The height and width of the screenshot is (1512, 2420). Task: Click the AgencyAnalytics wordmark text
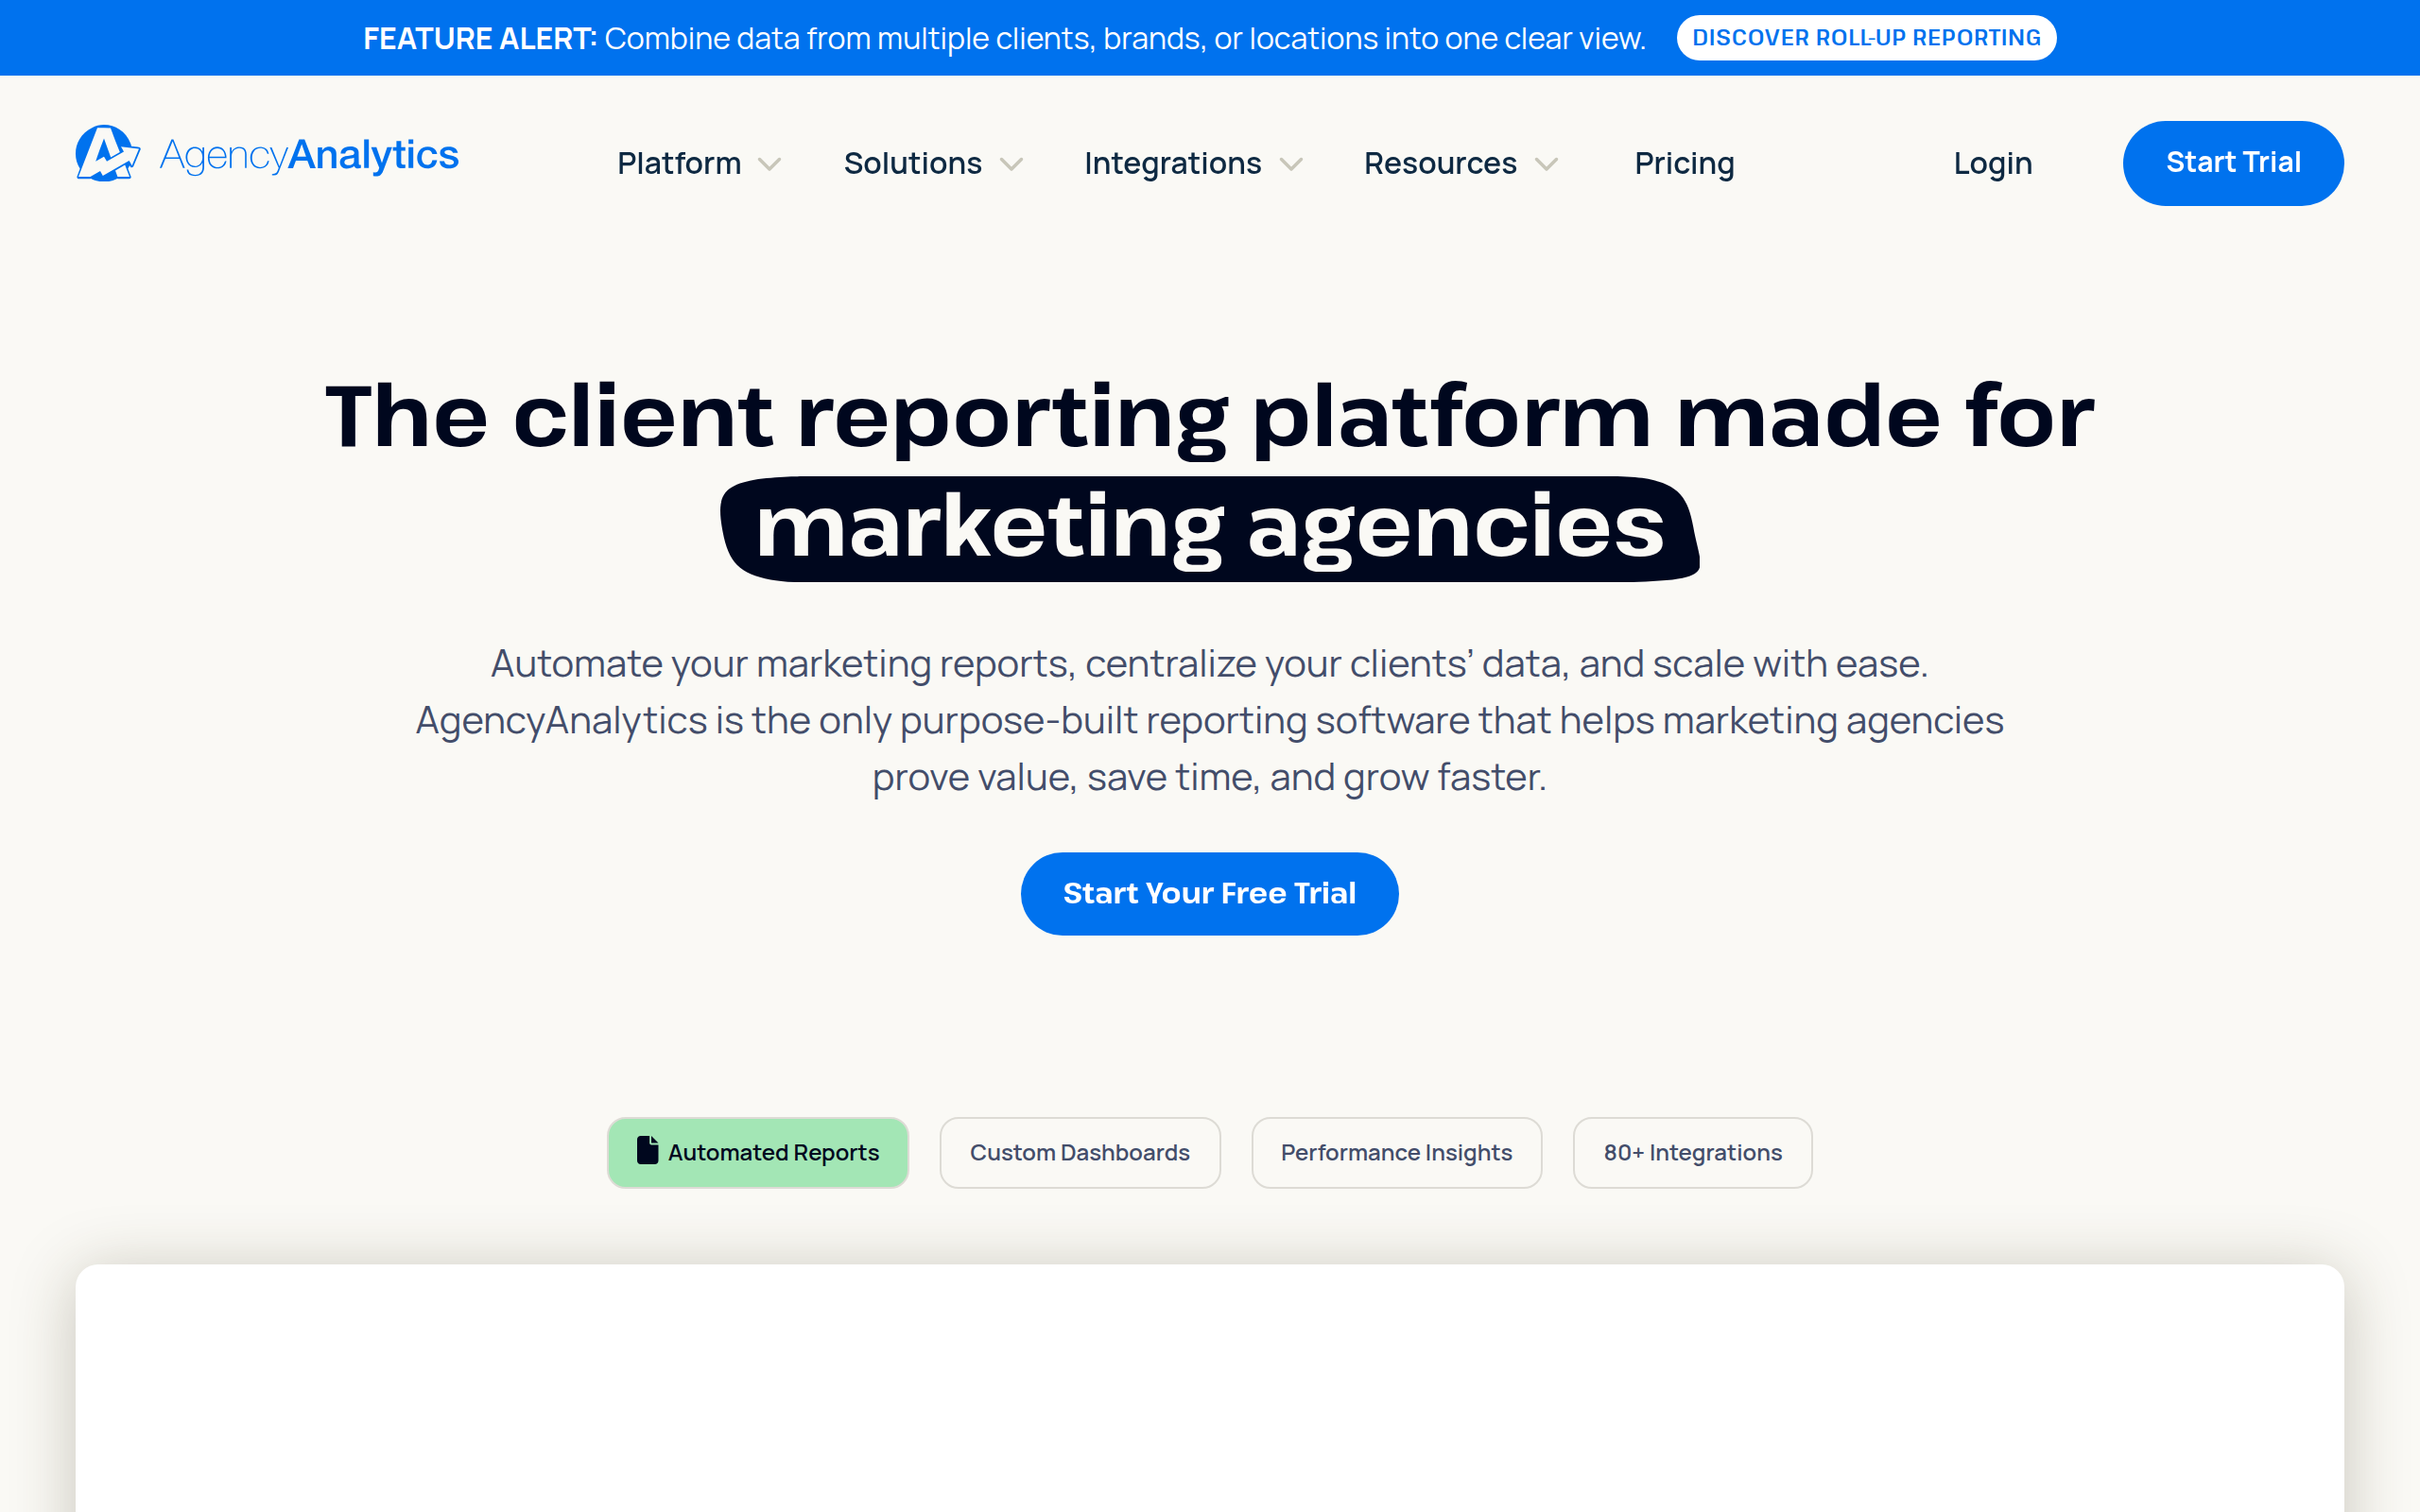pyautogui.click(x=308, y=154)
